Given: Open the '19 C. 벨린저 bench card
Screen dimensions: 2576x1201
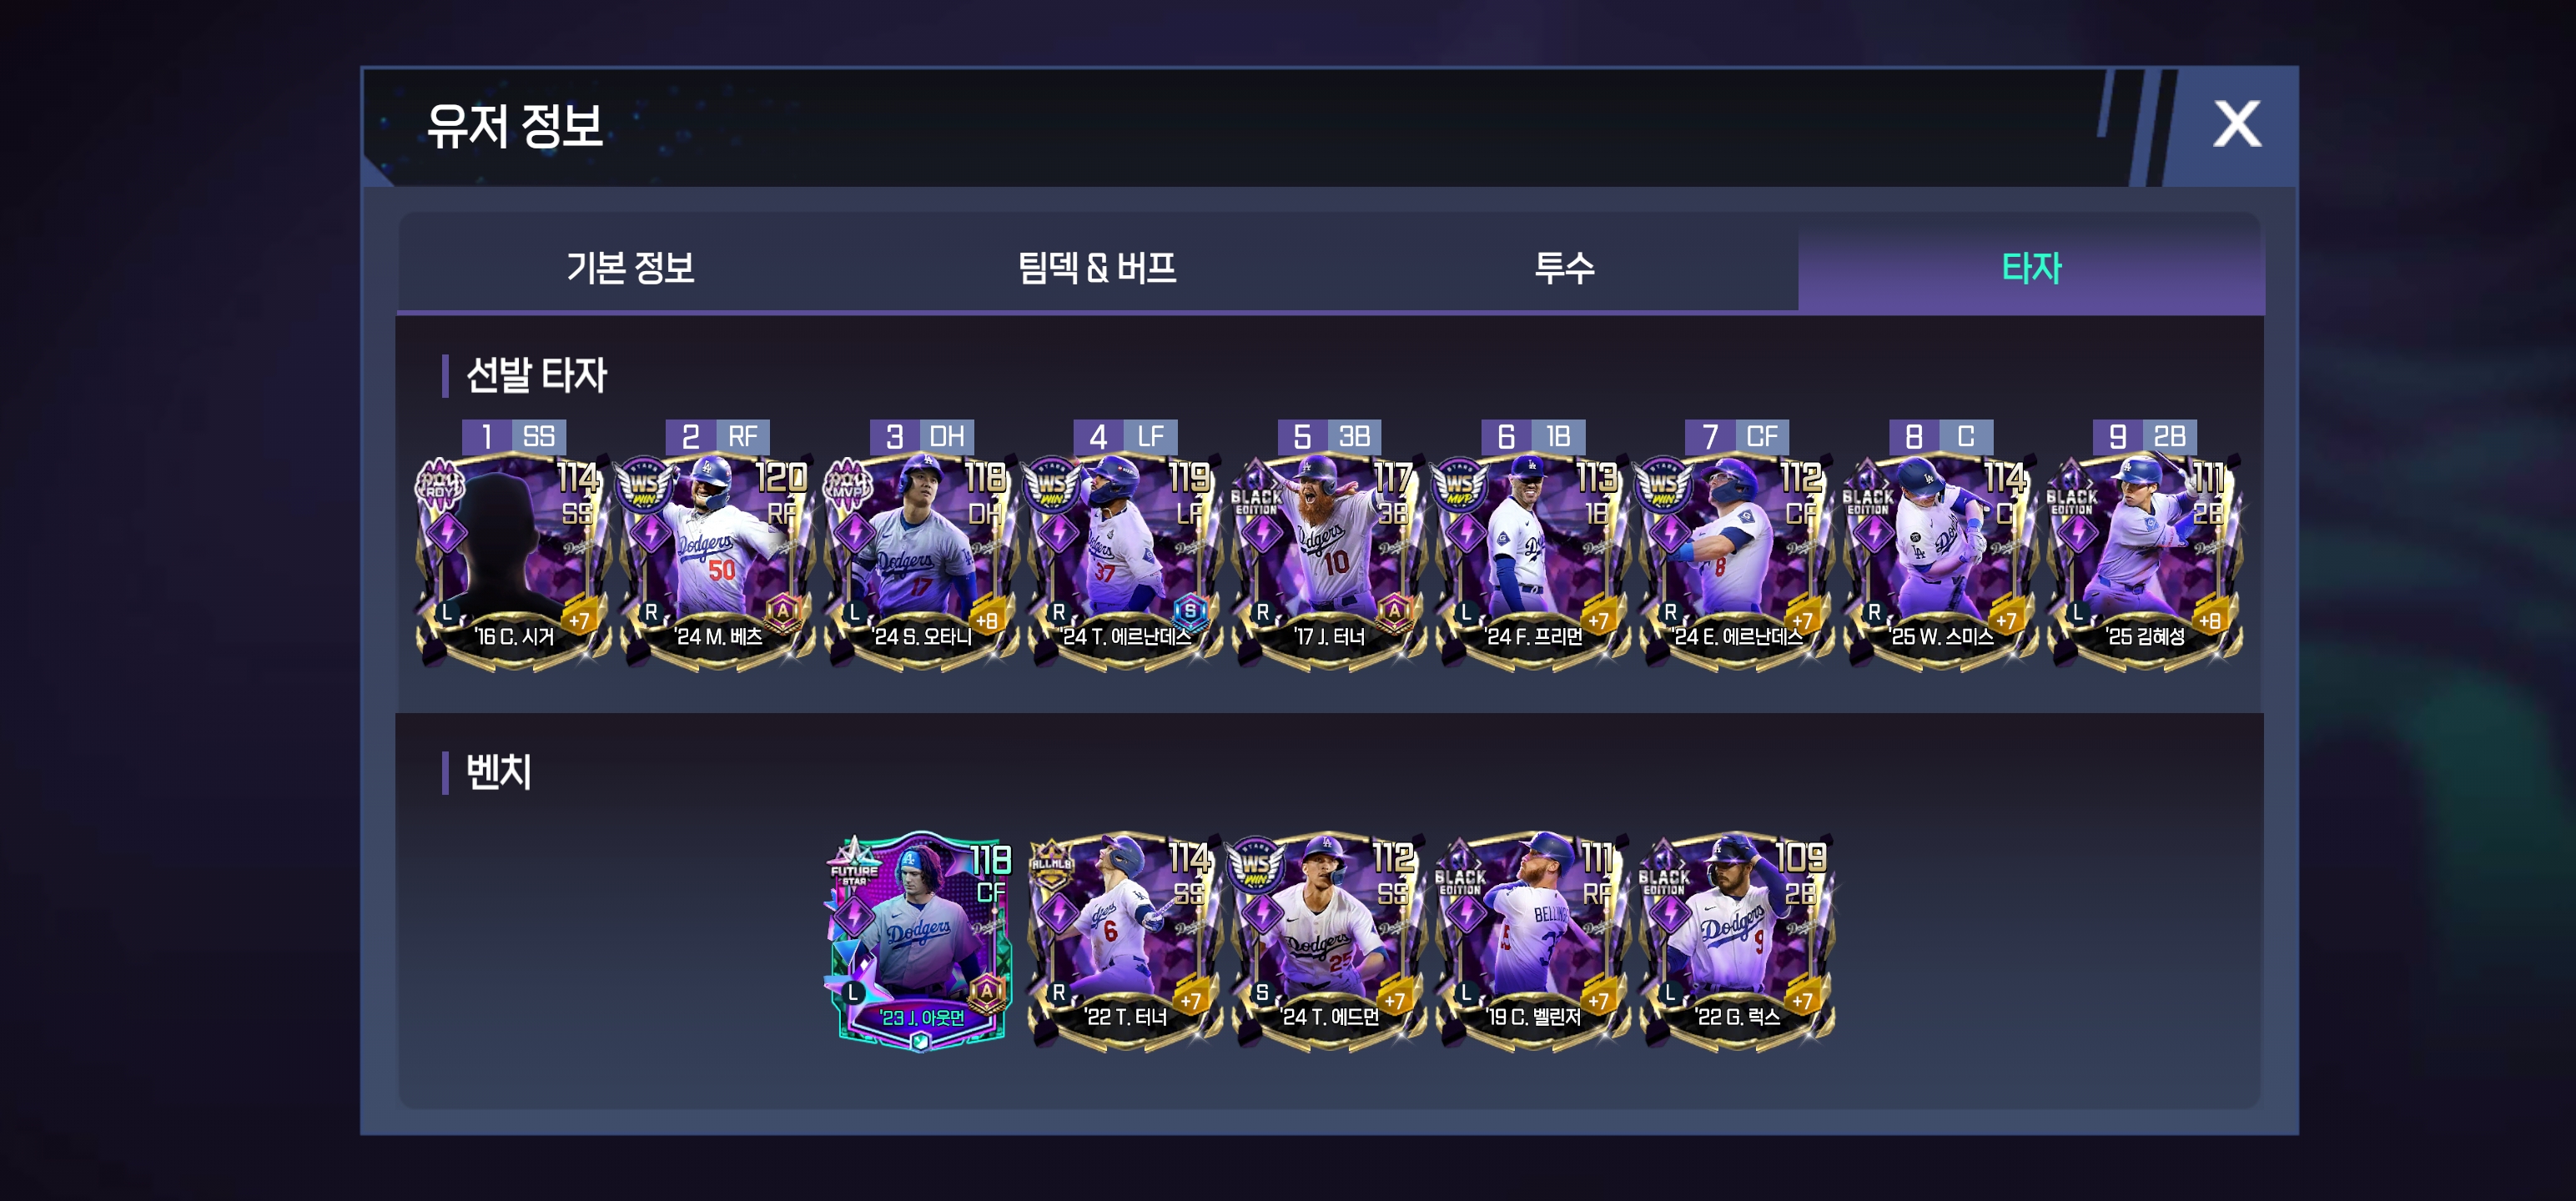Looking at the screenshot, I should 1534,940.
